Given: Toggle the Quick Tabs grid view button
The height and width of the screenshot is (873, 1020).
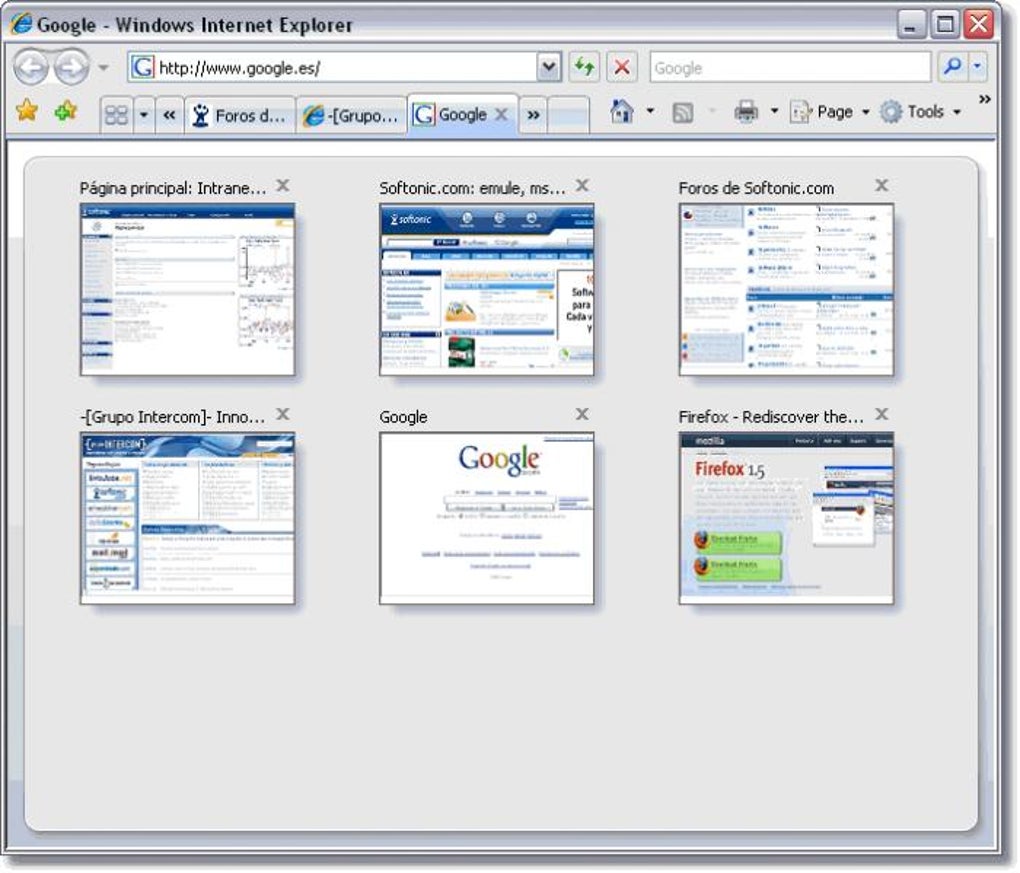Looking at the screenshot, I should (116, 115).
